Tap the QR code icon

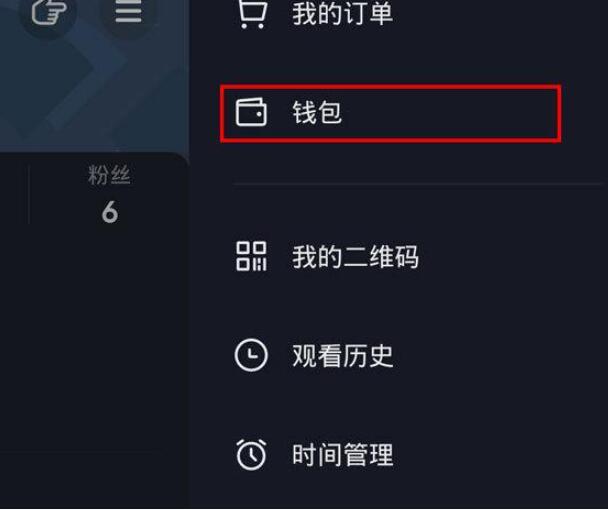(x=251, y=256)
